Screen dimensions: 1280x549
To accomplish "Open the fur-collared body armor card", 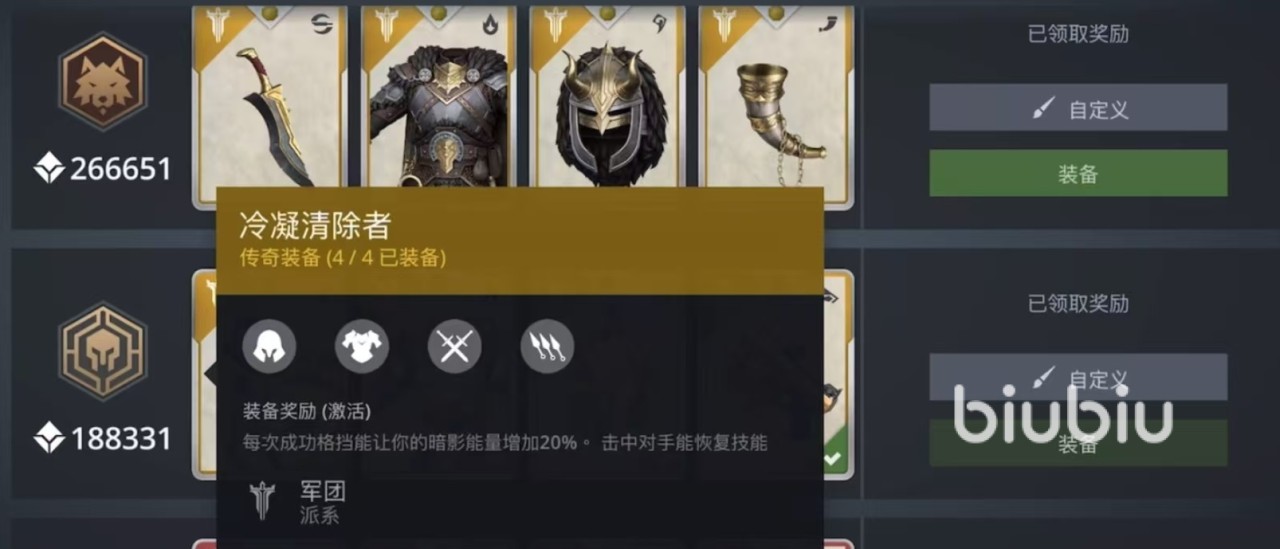I will [439, 97].
